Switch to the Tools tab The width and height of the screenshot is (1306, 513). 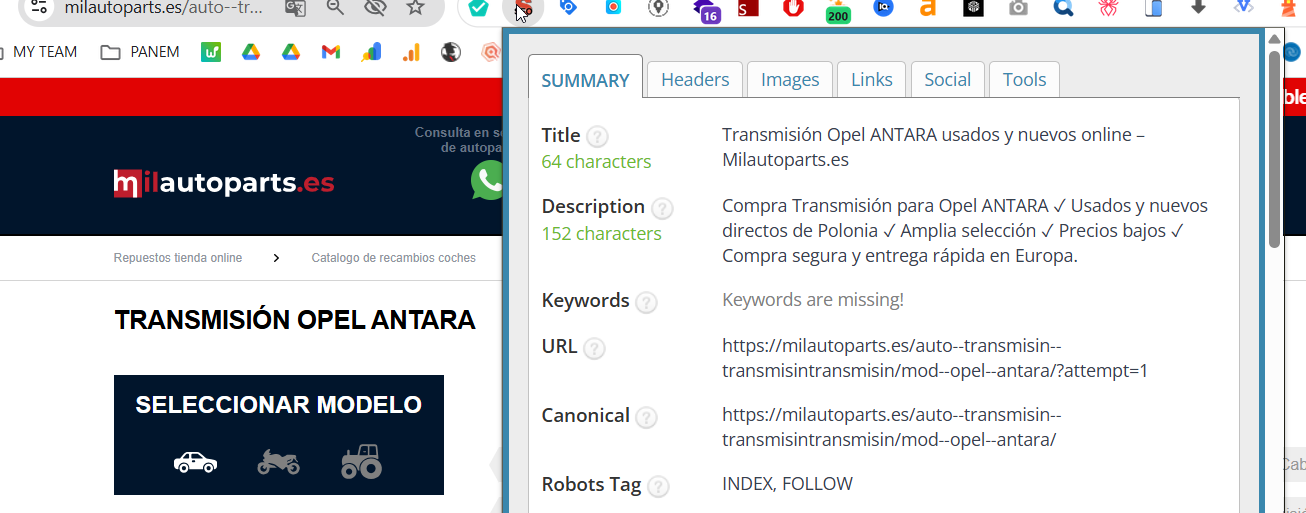(1025, 80)
